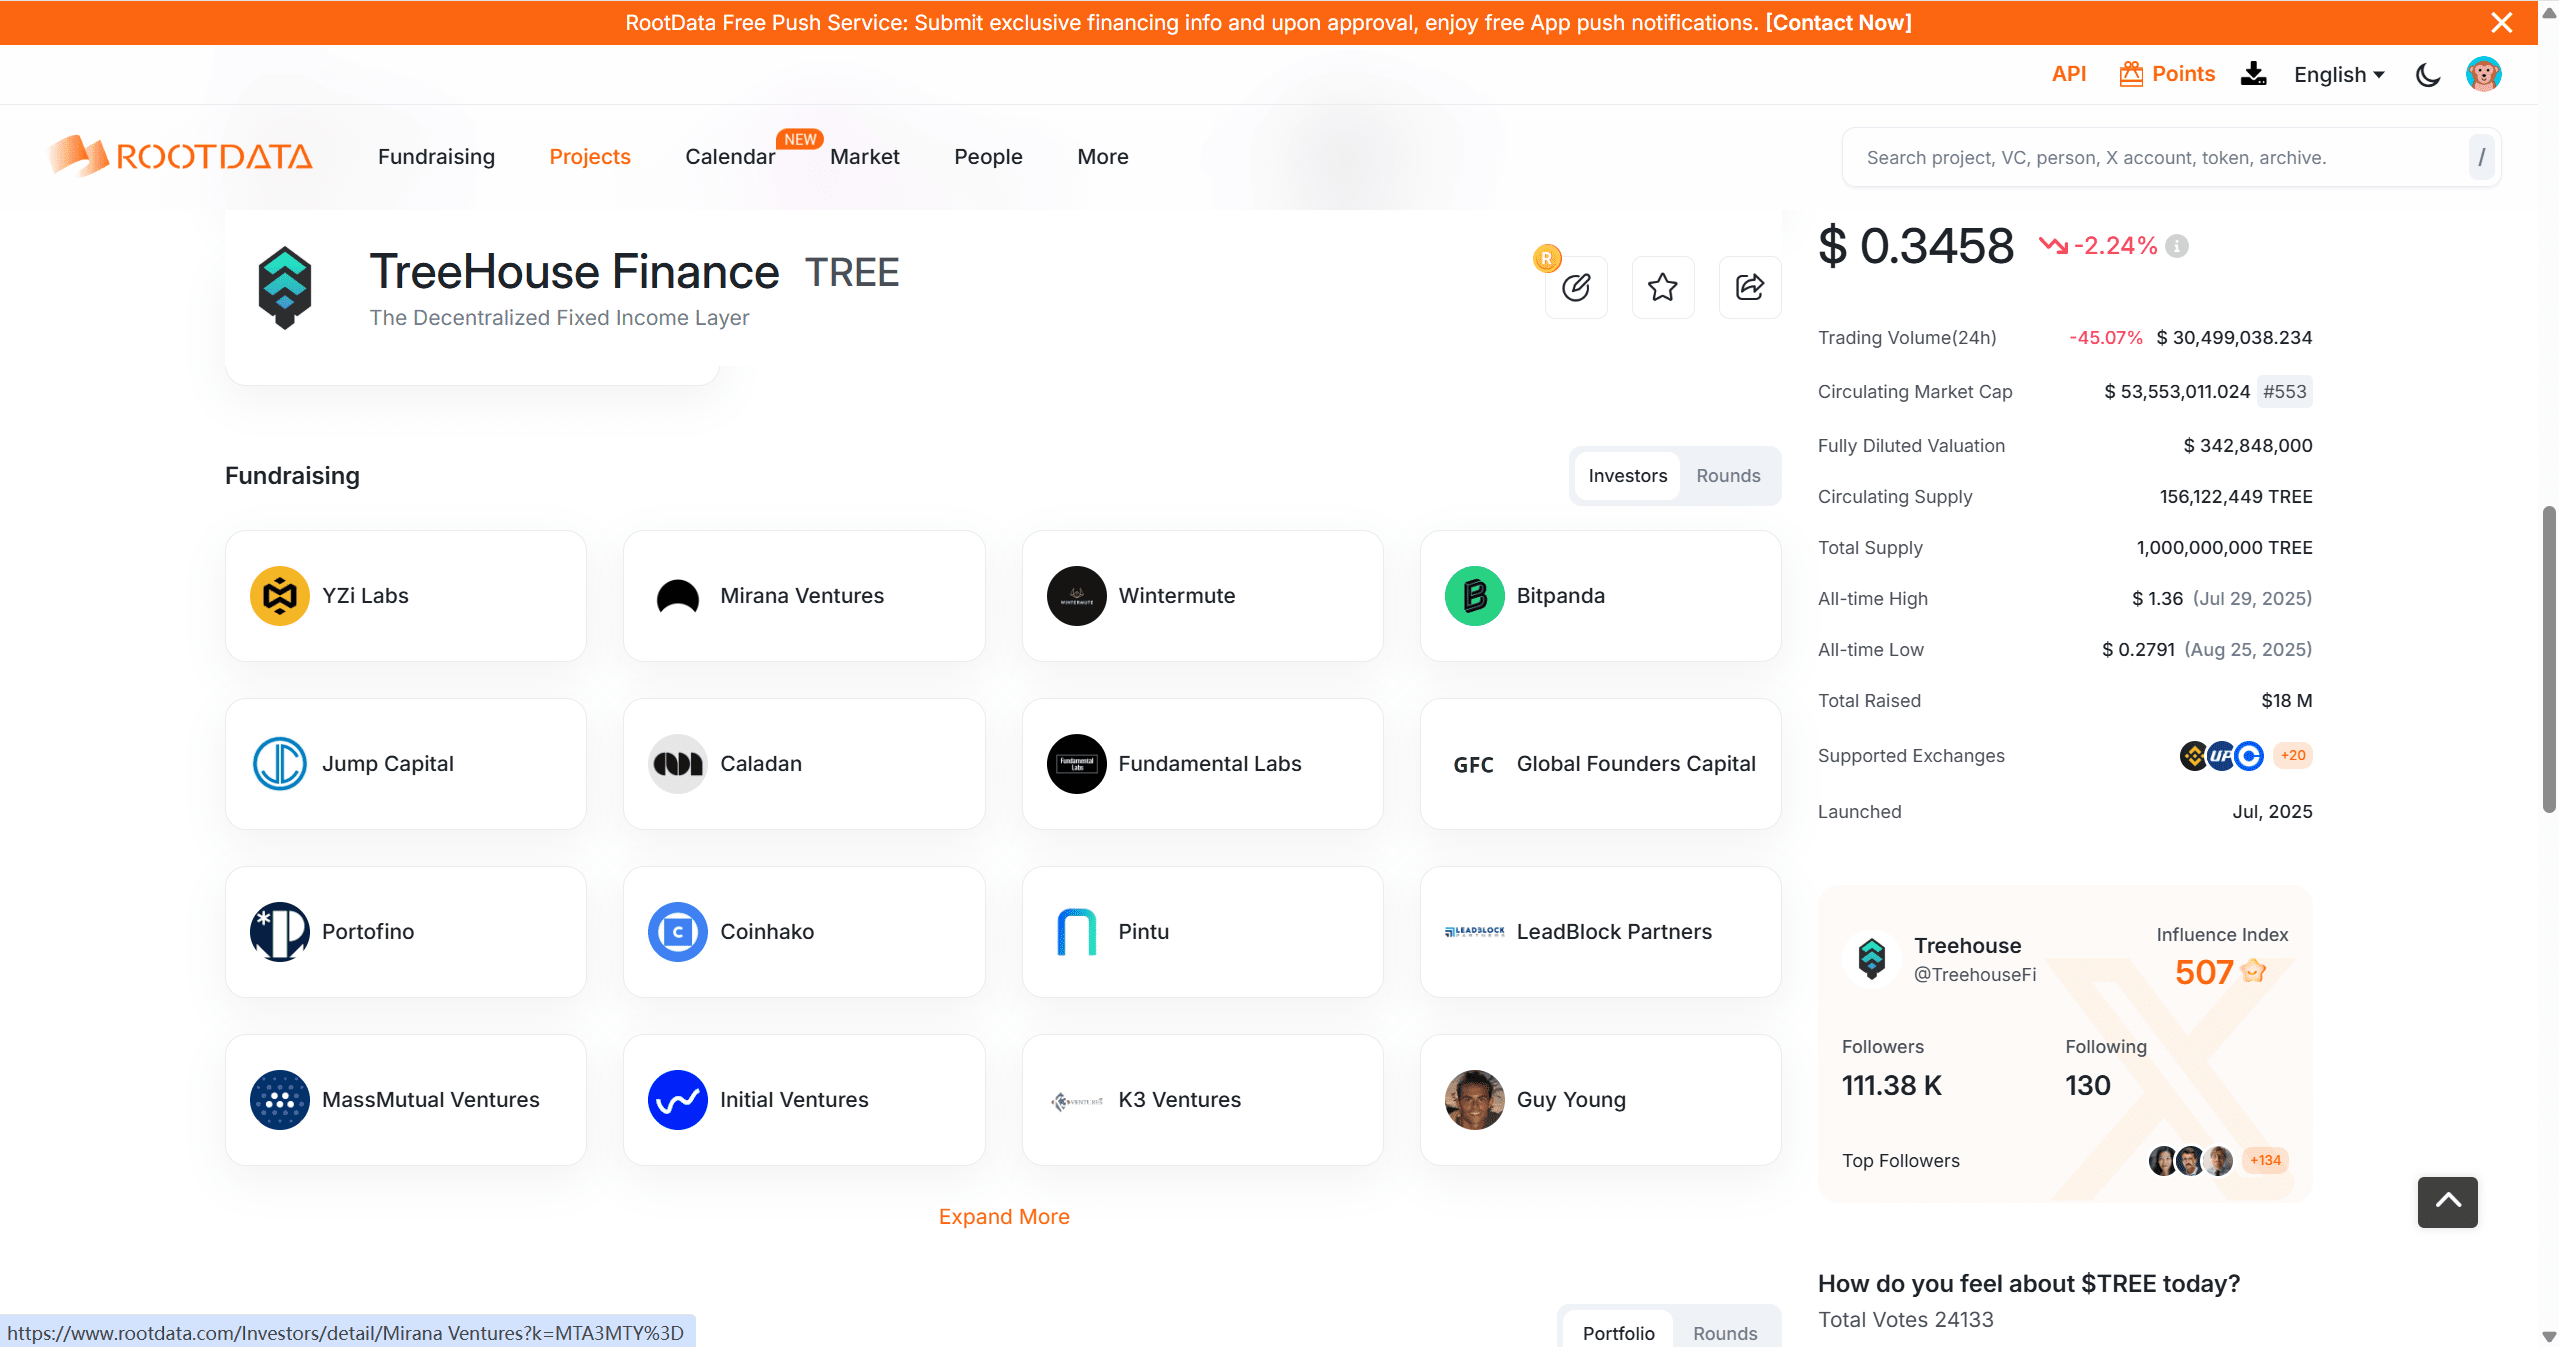This screenshot has width=2559, height=1347.
Task: Click the price change info icon
Action: (x=2177, y=246)
